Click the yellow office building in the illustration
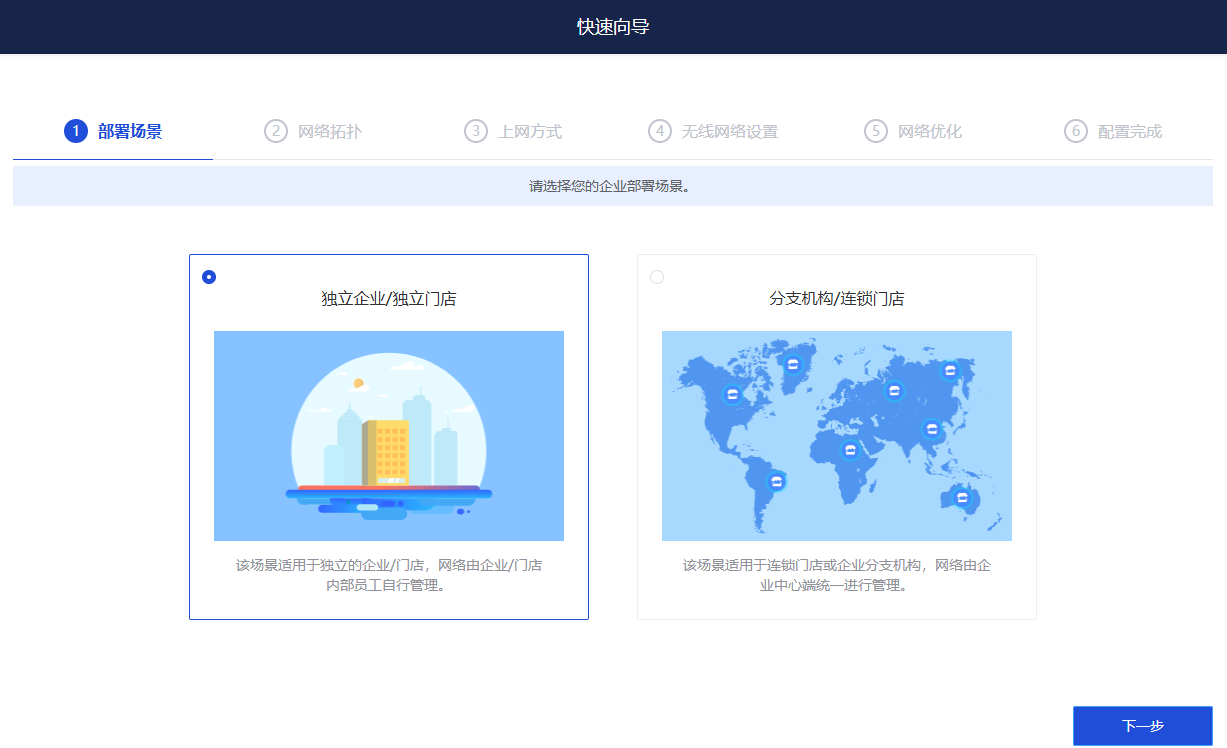1227x748 pixels. coord(388,453)
